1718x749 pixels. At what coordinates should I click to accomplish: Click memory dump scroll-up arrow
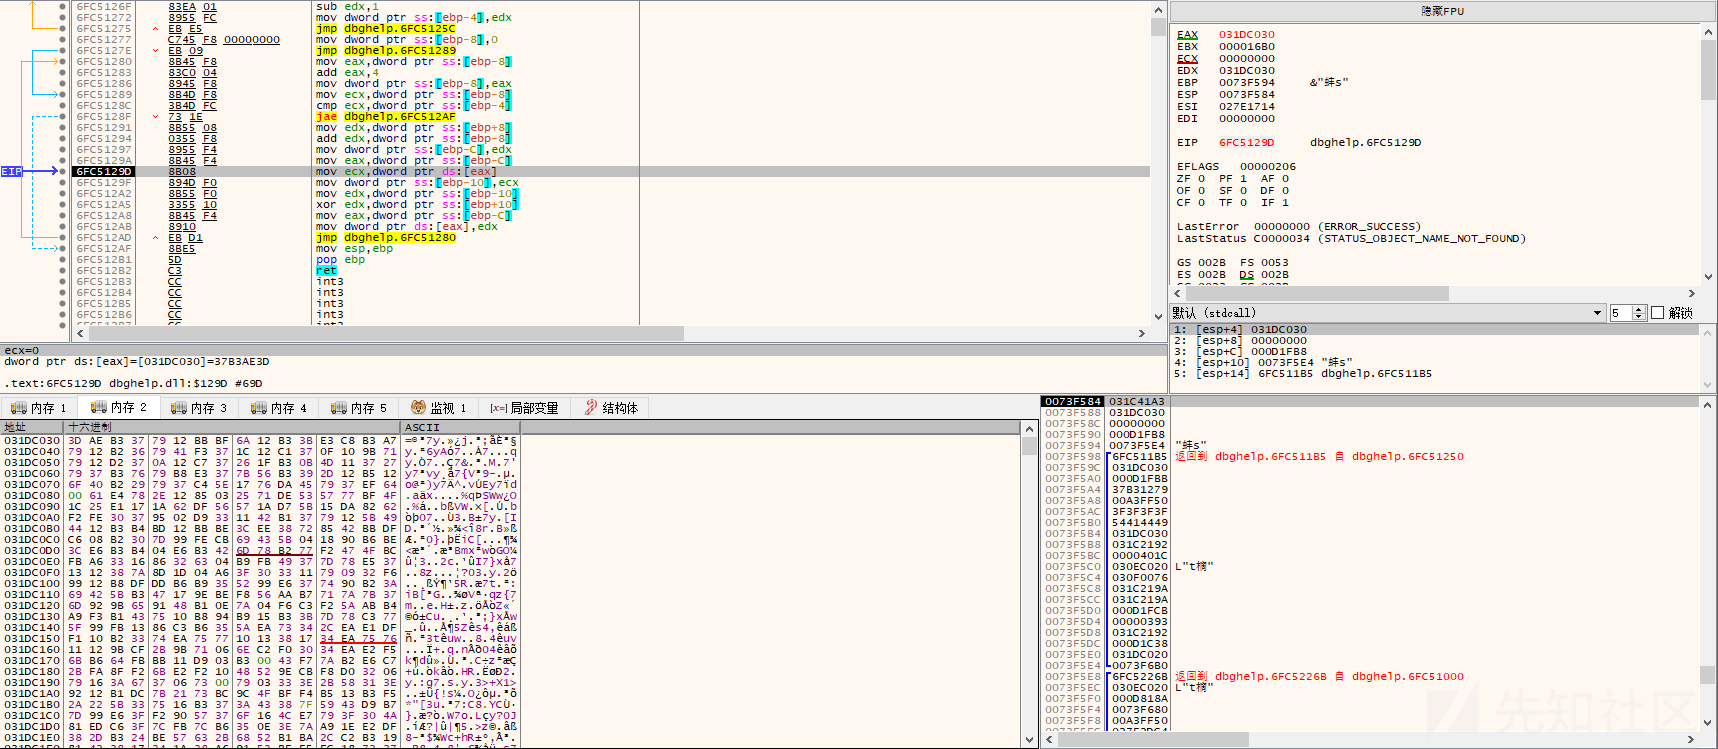pyautogui.click(x=1029, y=428)
